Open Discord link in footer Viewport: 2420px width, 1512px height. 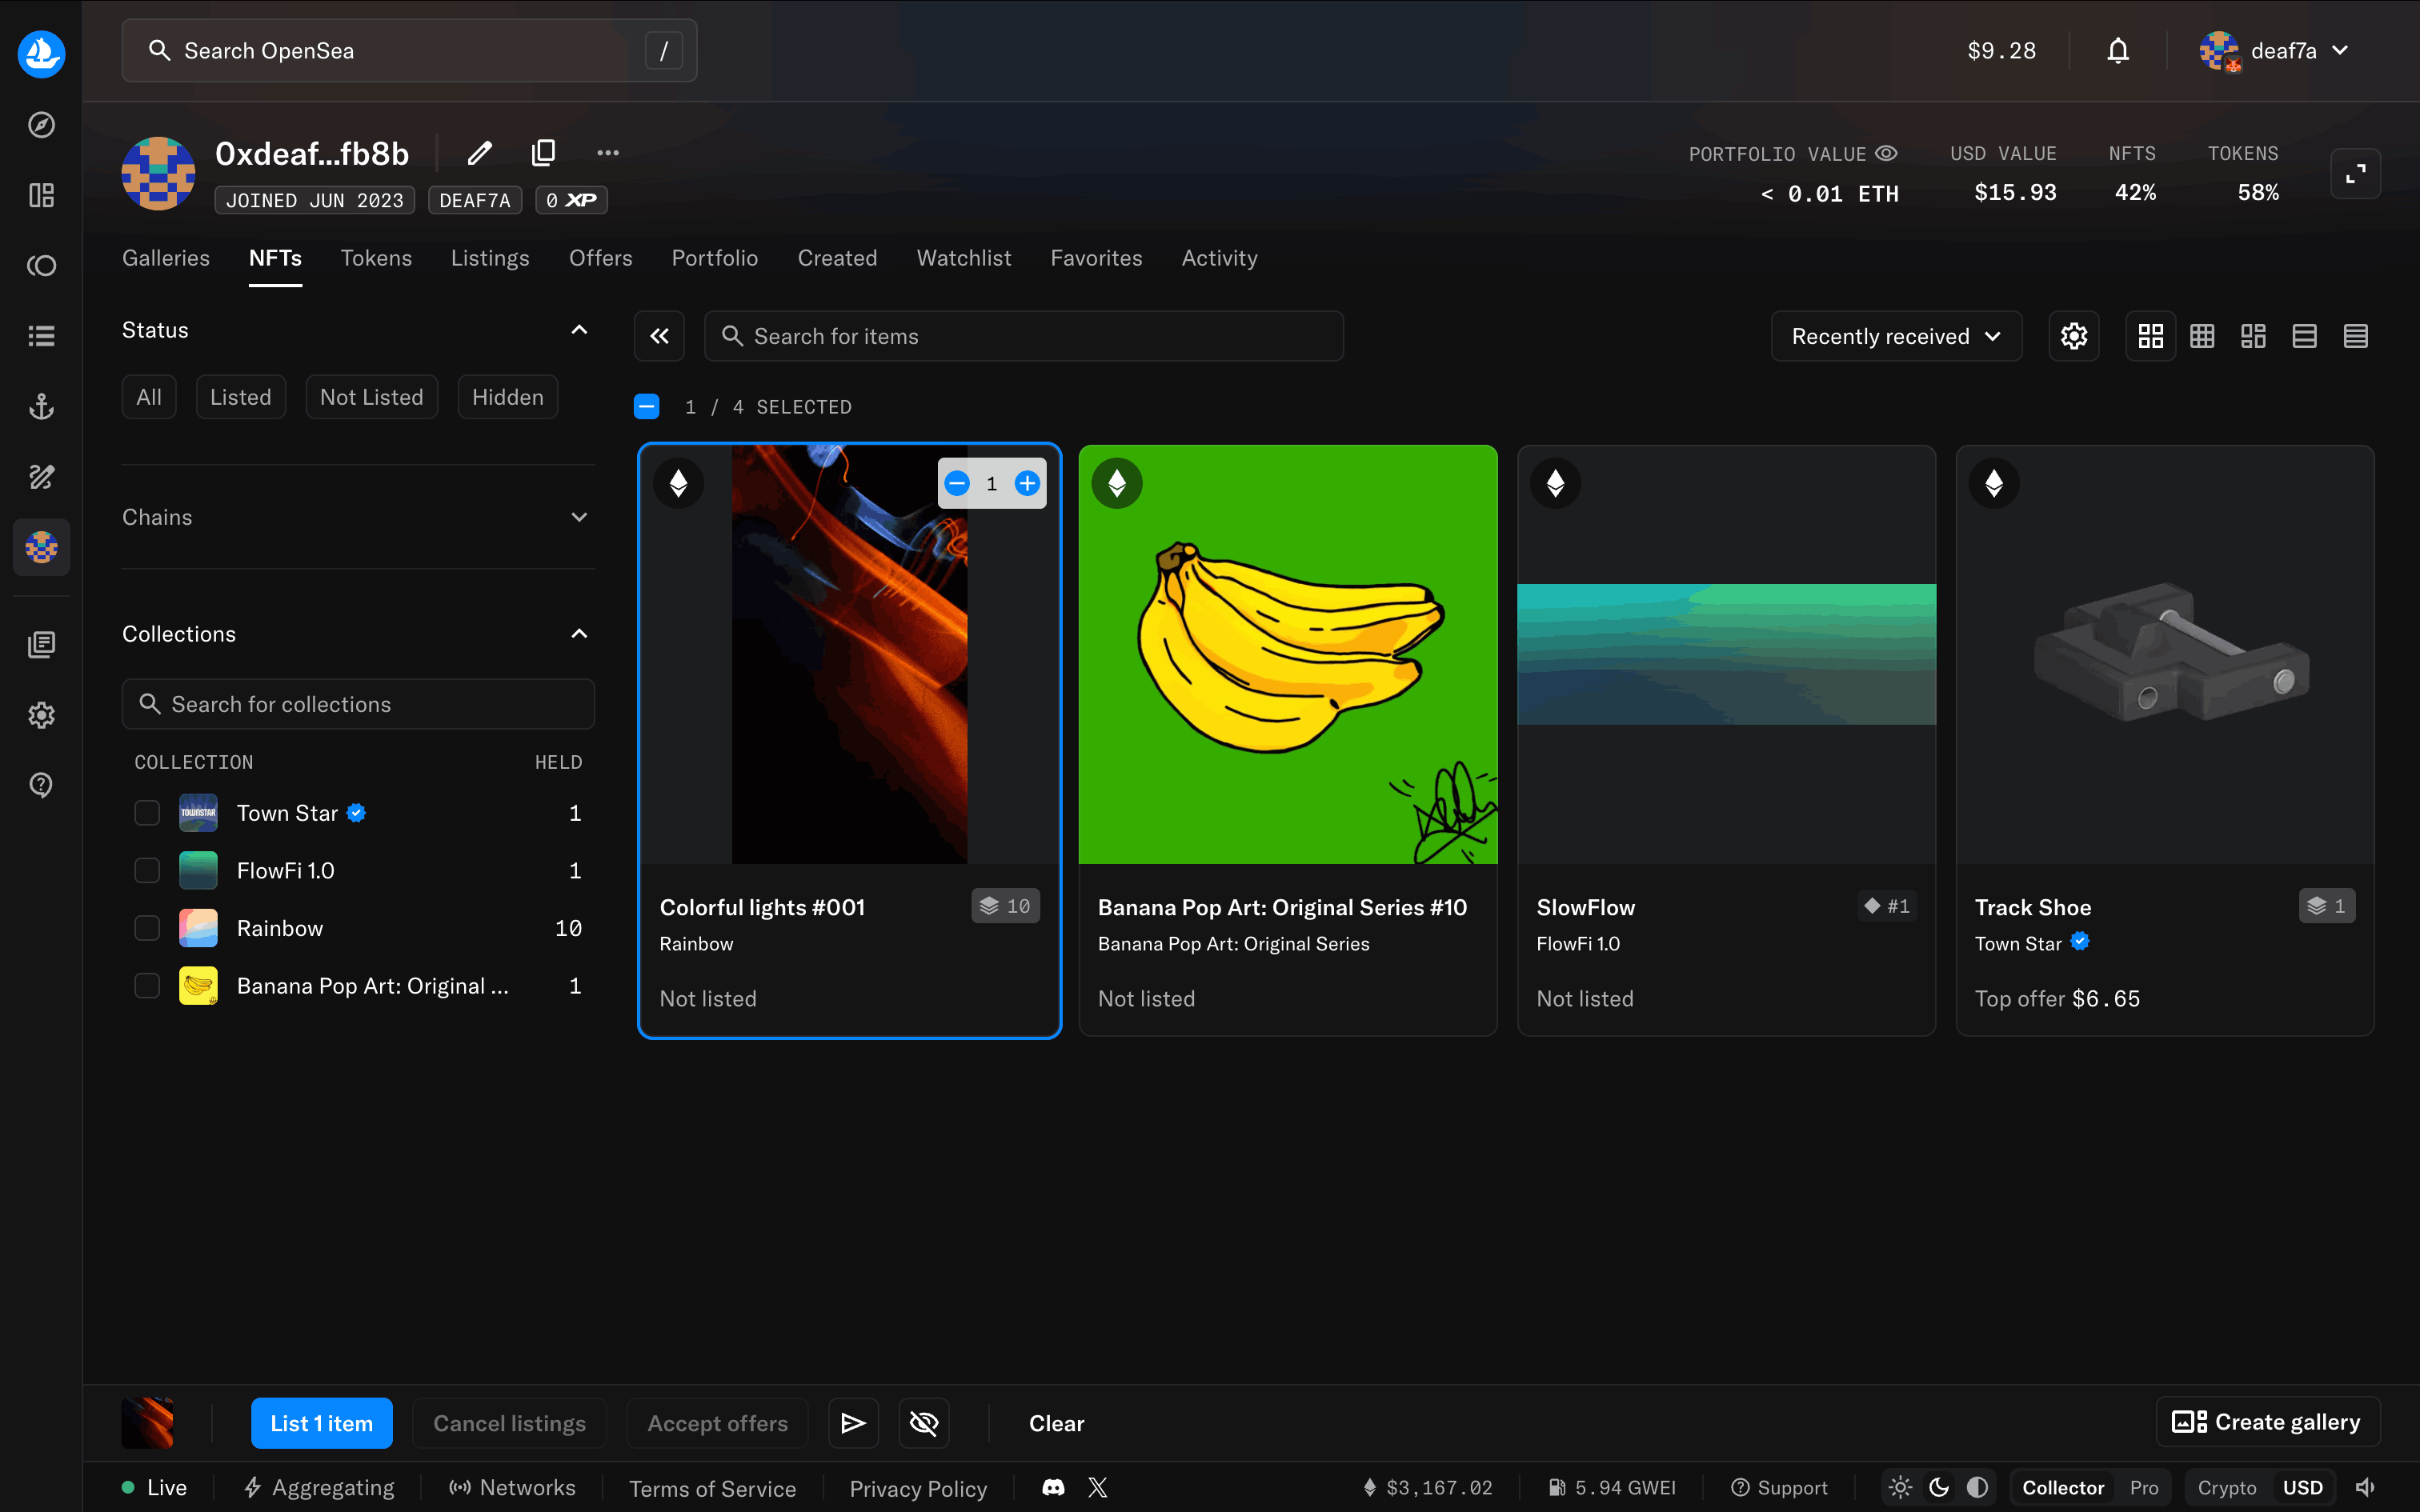tap(1053, 1488)
